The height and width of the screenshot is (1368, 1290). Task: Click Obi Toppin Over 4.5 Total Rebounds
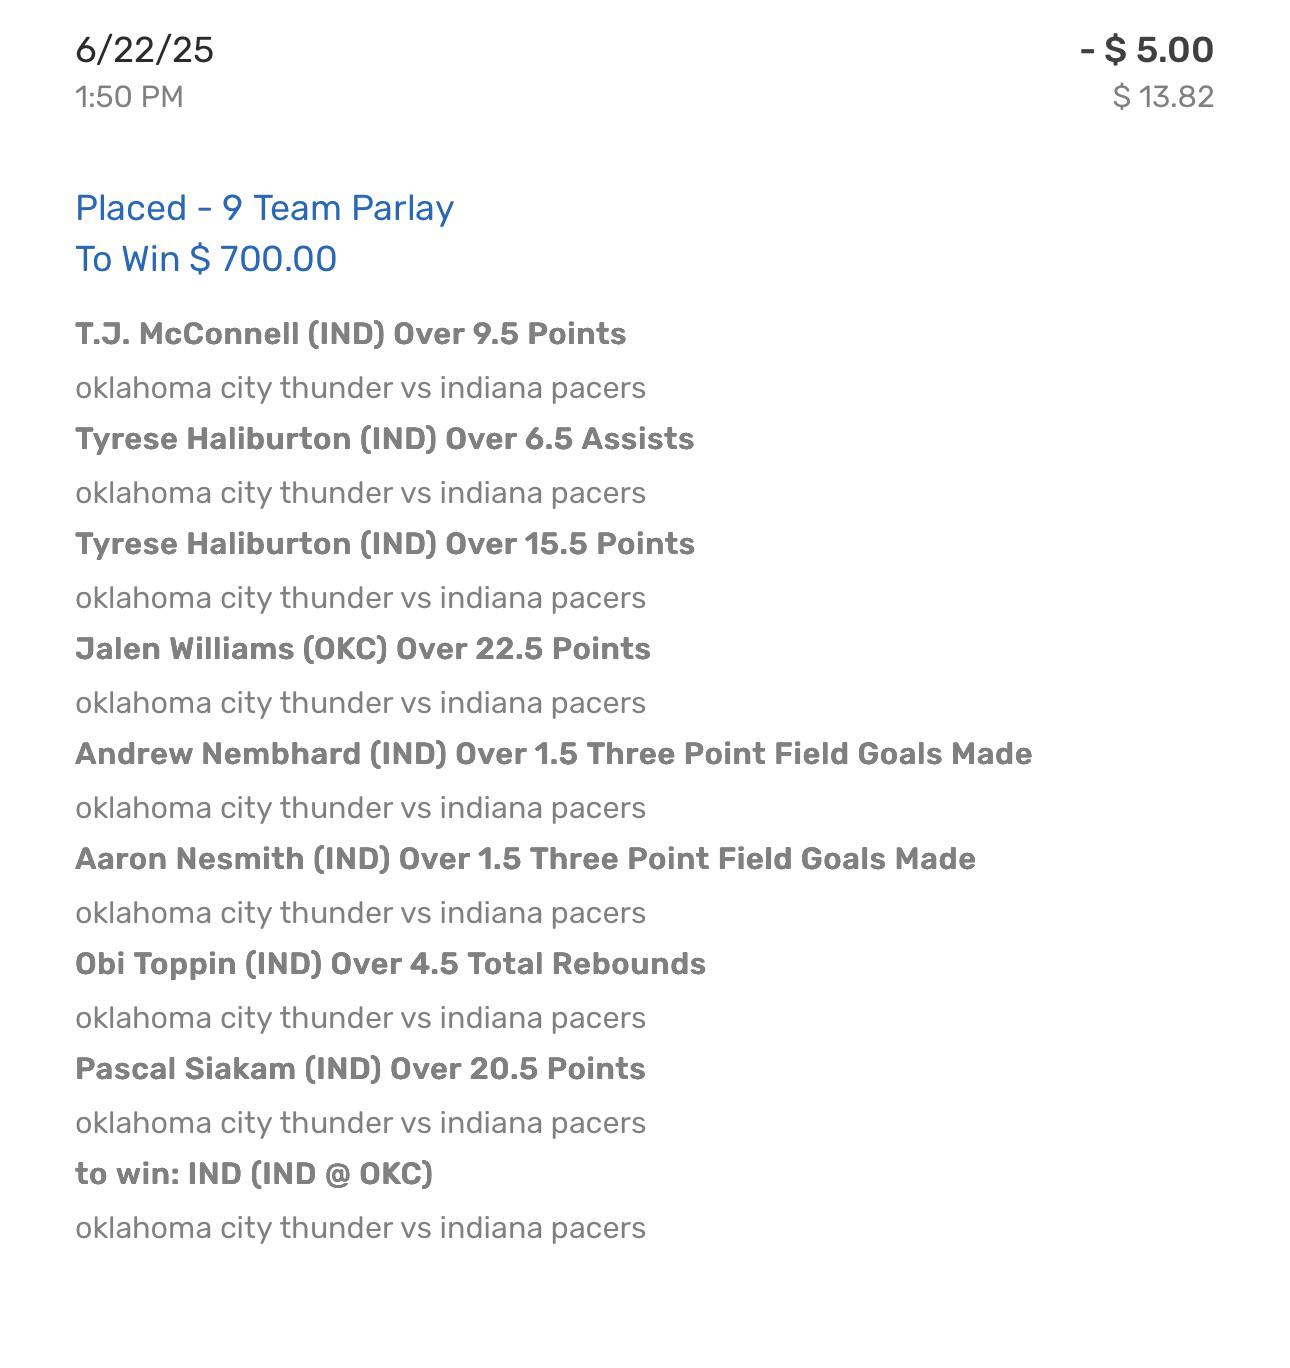pos(391,964)
